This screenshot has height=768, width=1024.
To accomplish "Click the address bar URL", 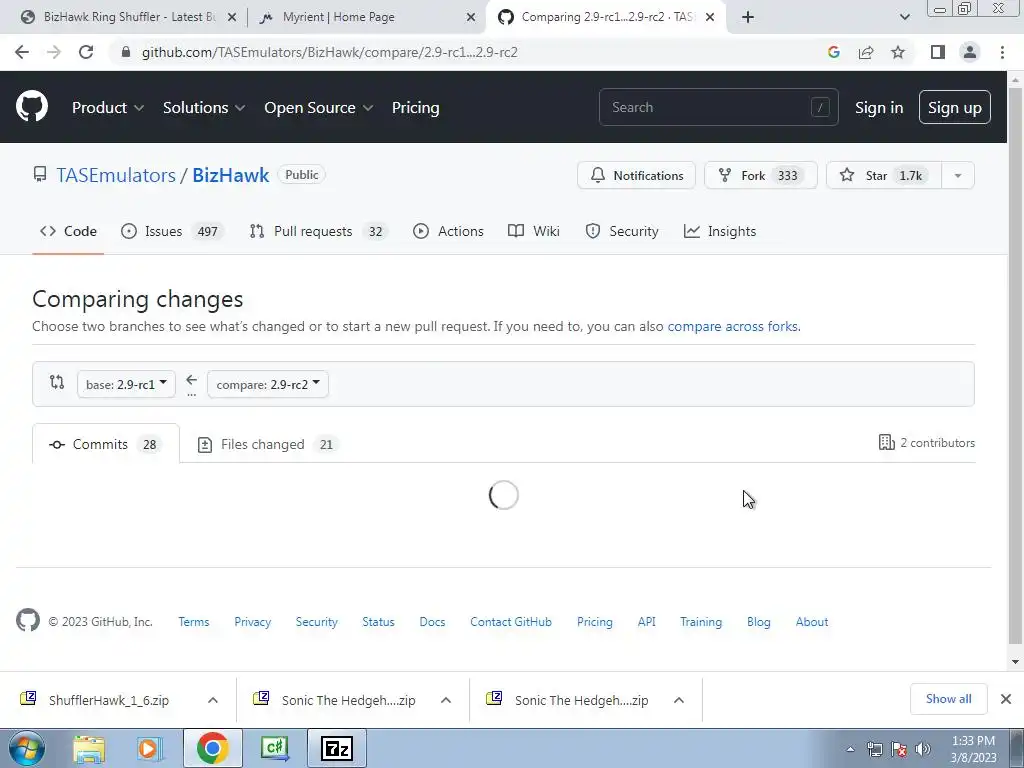I will [329, 52].
